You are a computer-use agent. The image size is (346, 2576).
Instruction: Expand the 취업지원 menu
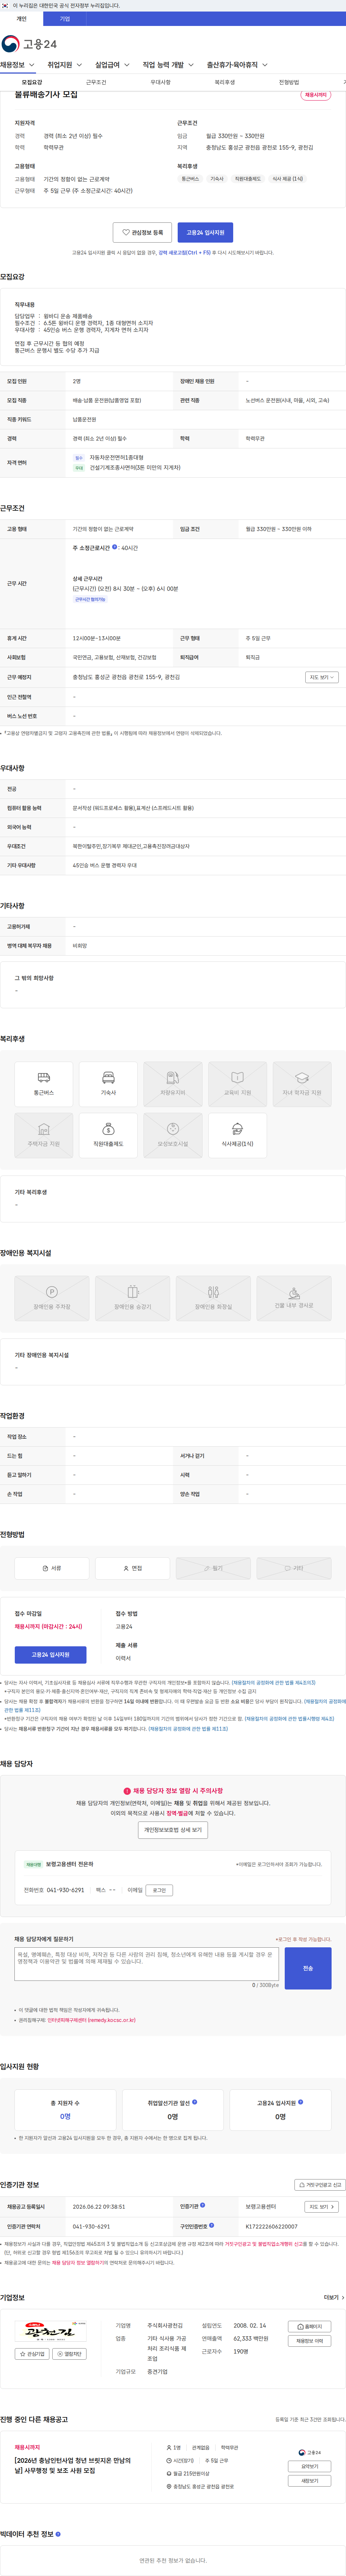coord(65,65)
